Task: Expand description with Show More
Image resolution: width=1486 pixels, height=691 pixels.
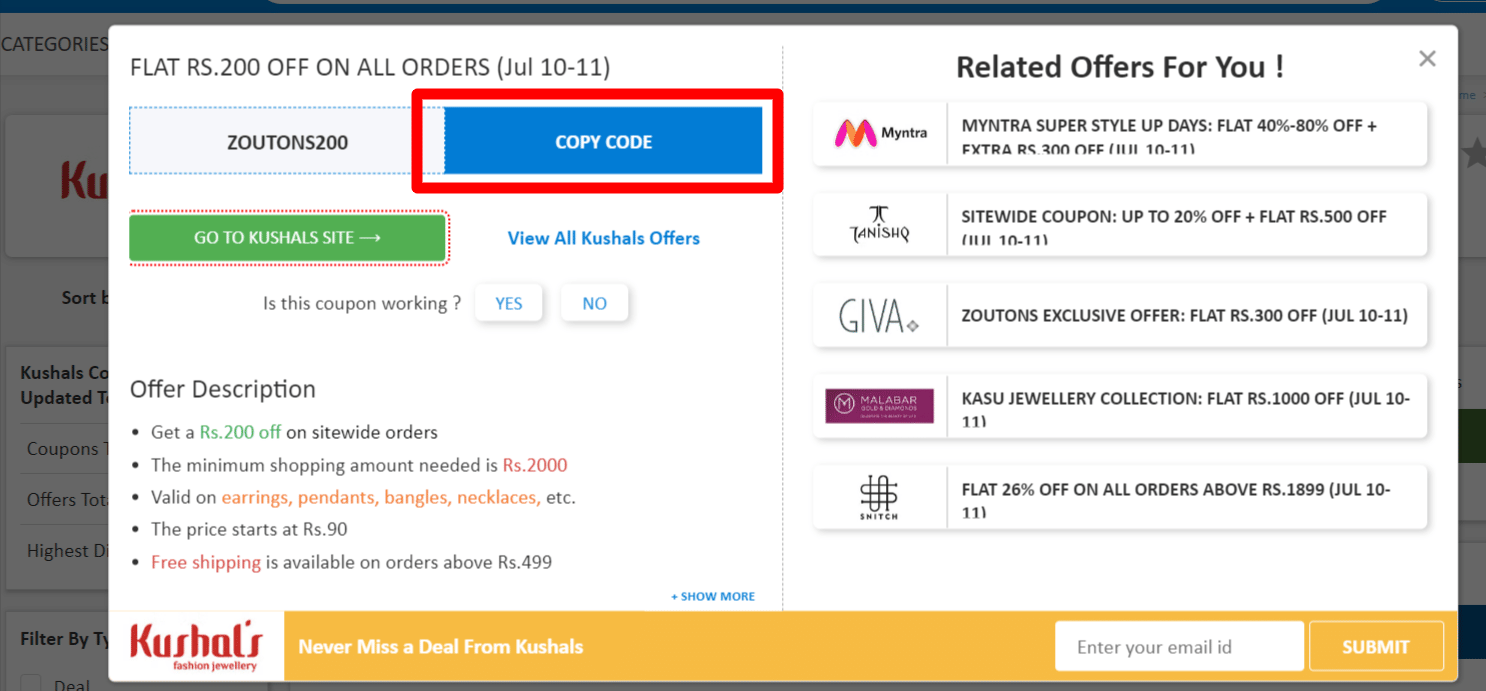Action: point(713,596)
